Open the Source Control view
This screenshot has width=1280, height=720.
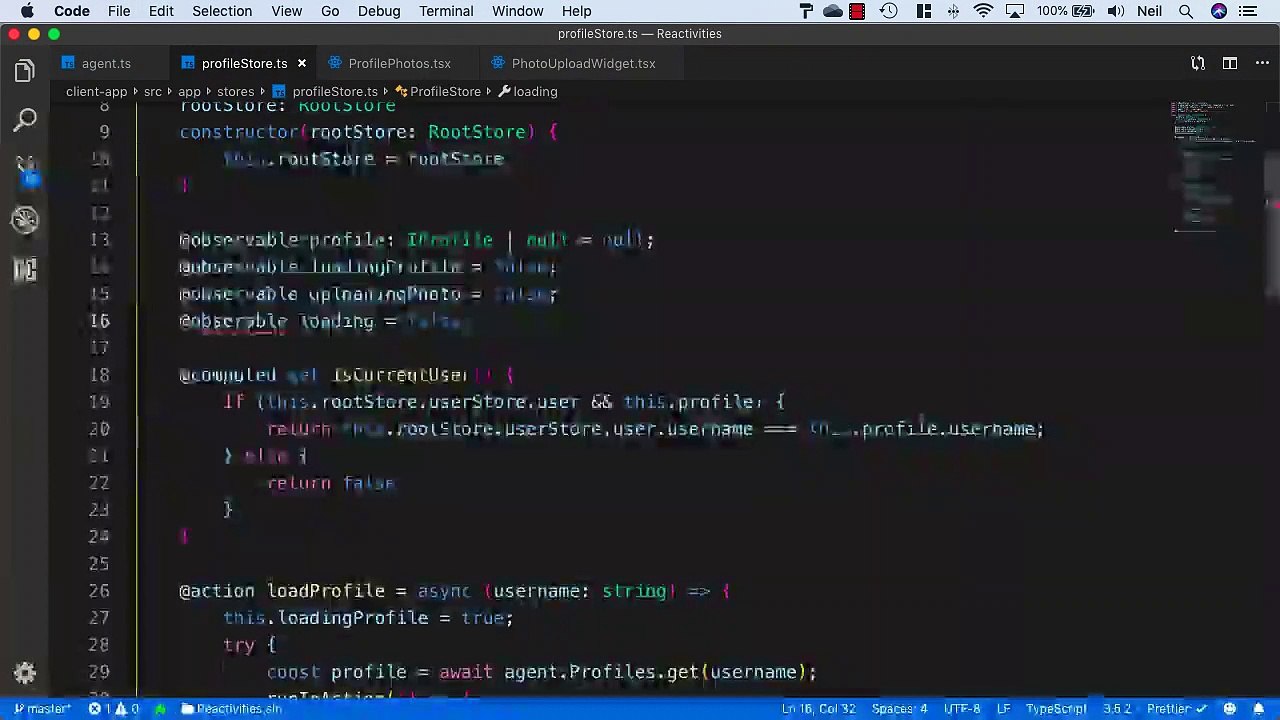point(25,170)
